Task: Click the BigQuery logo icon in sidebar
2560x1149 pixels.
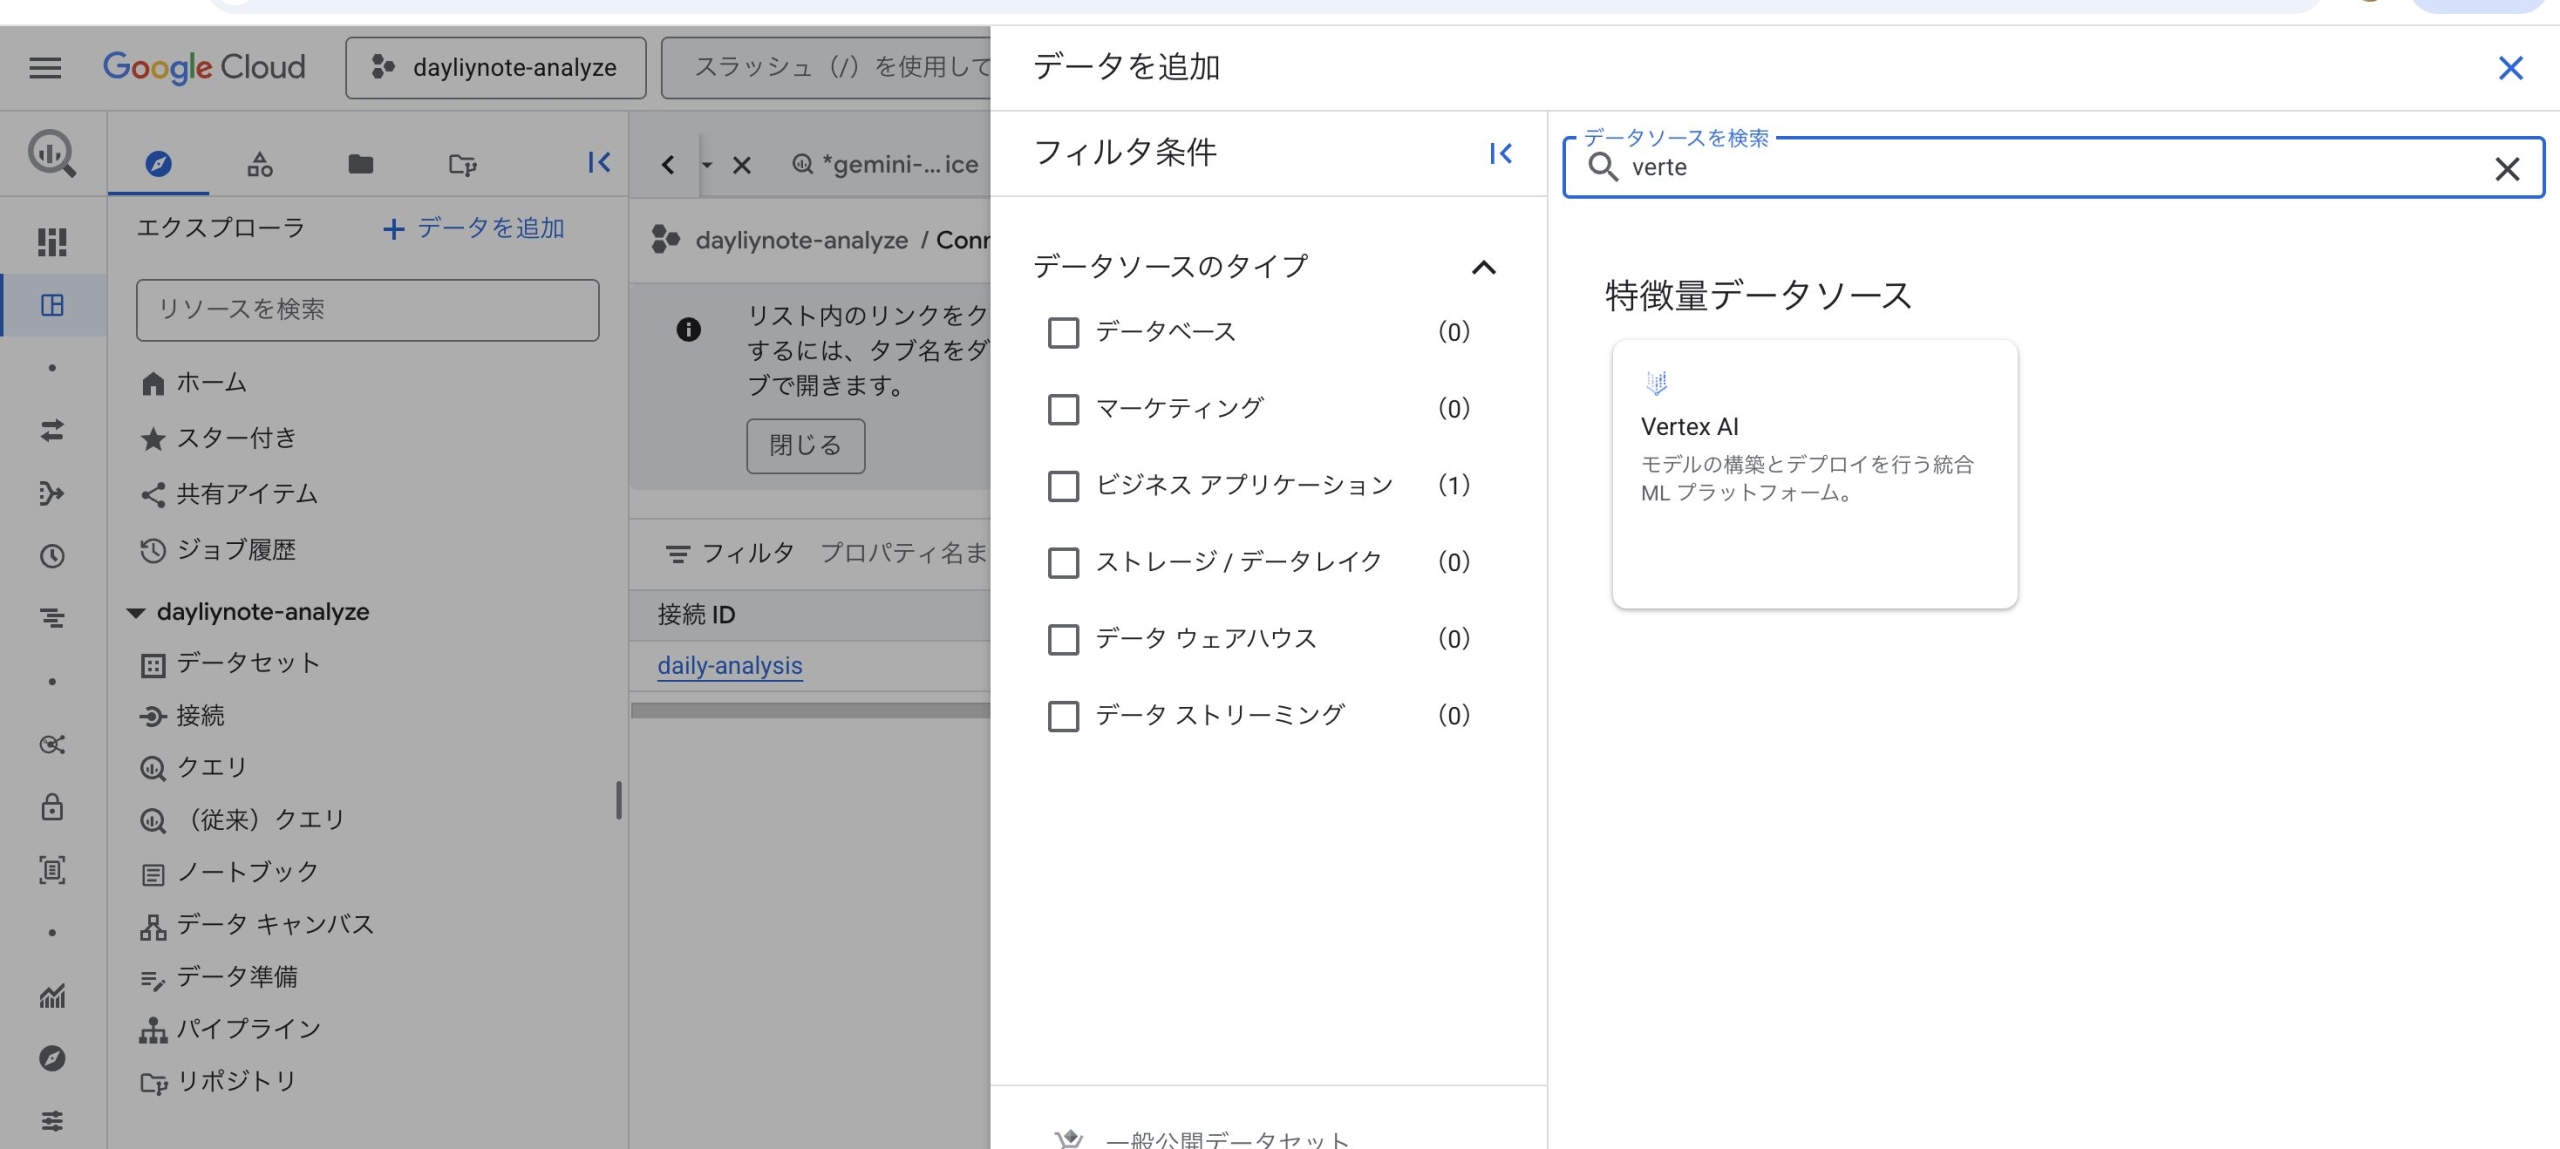Action: click(51, 154)
